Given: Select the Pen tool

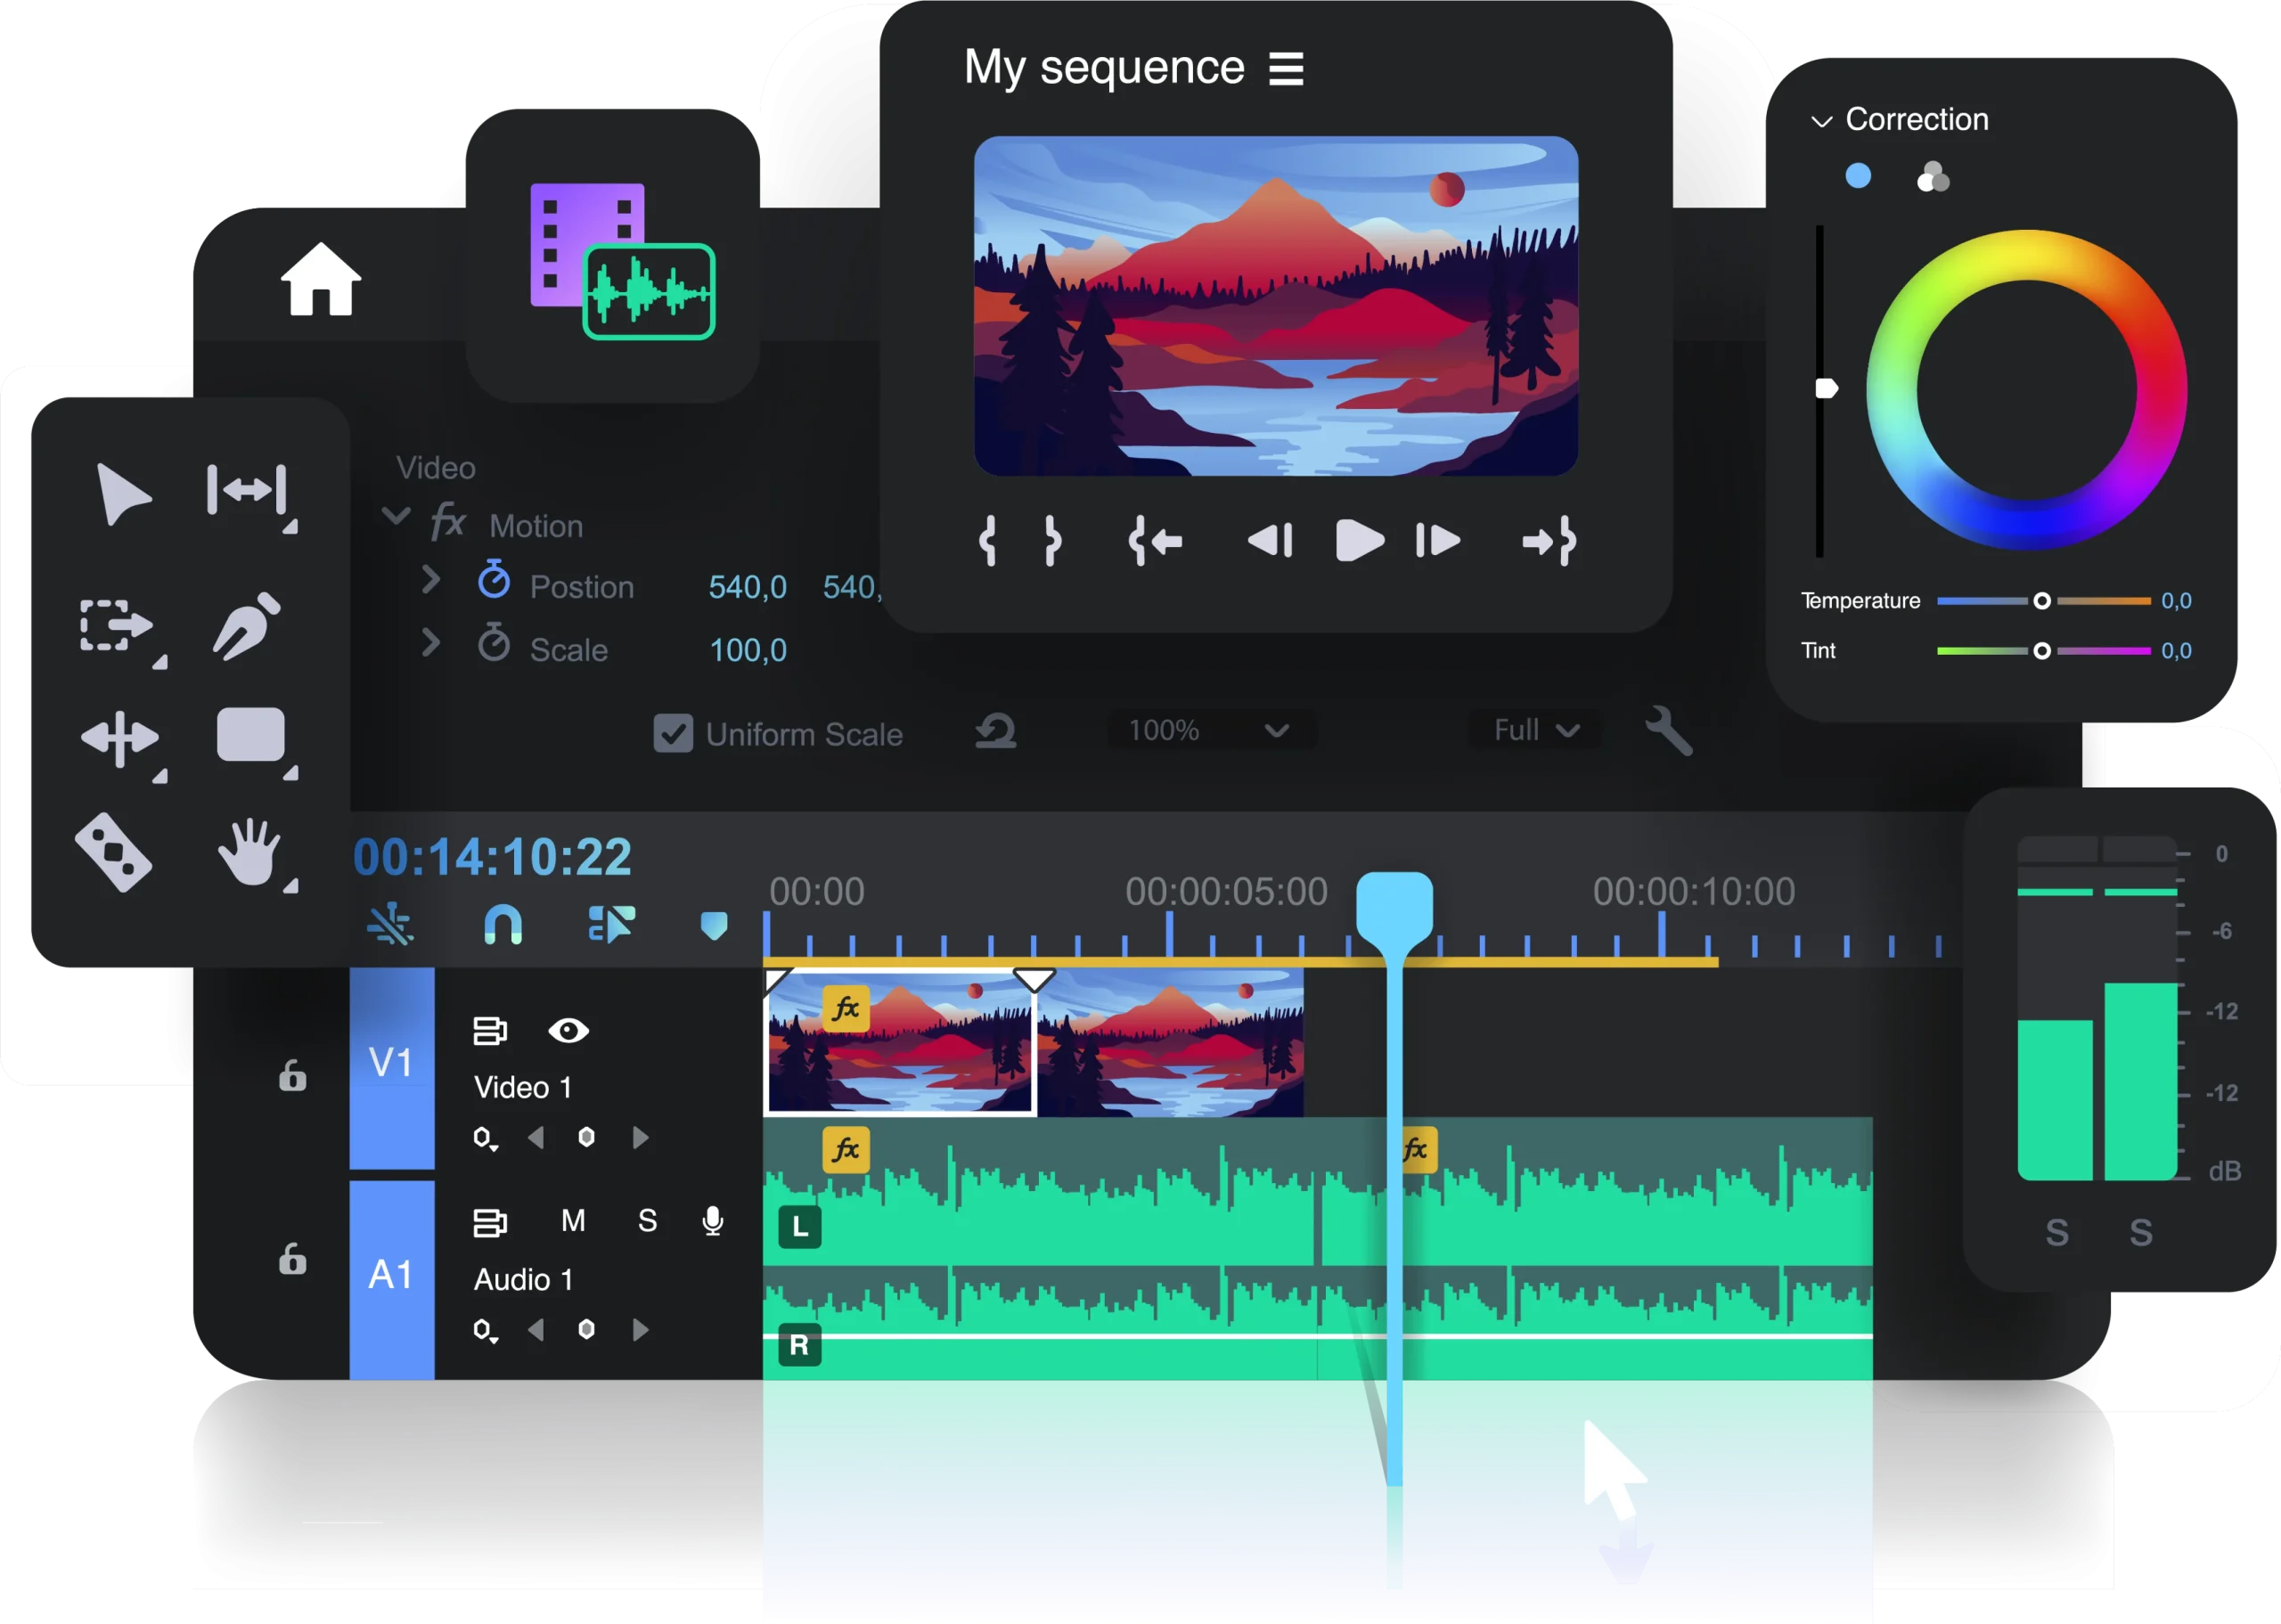Looking at the screenshot, I should pos(245,627).
